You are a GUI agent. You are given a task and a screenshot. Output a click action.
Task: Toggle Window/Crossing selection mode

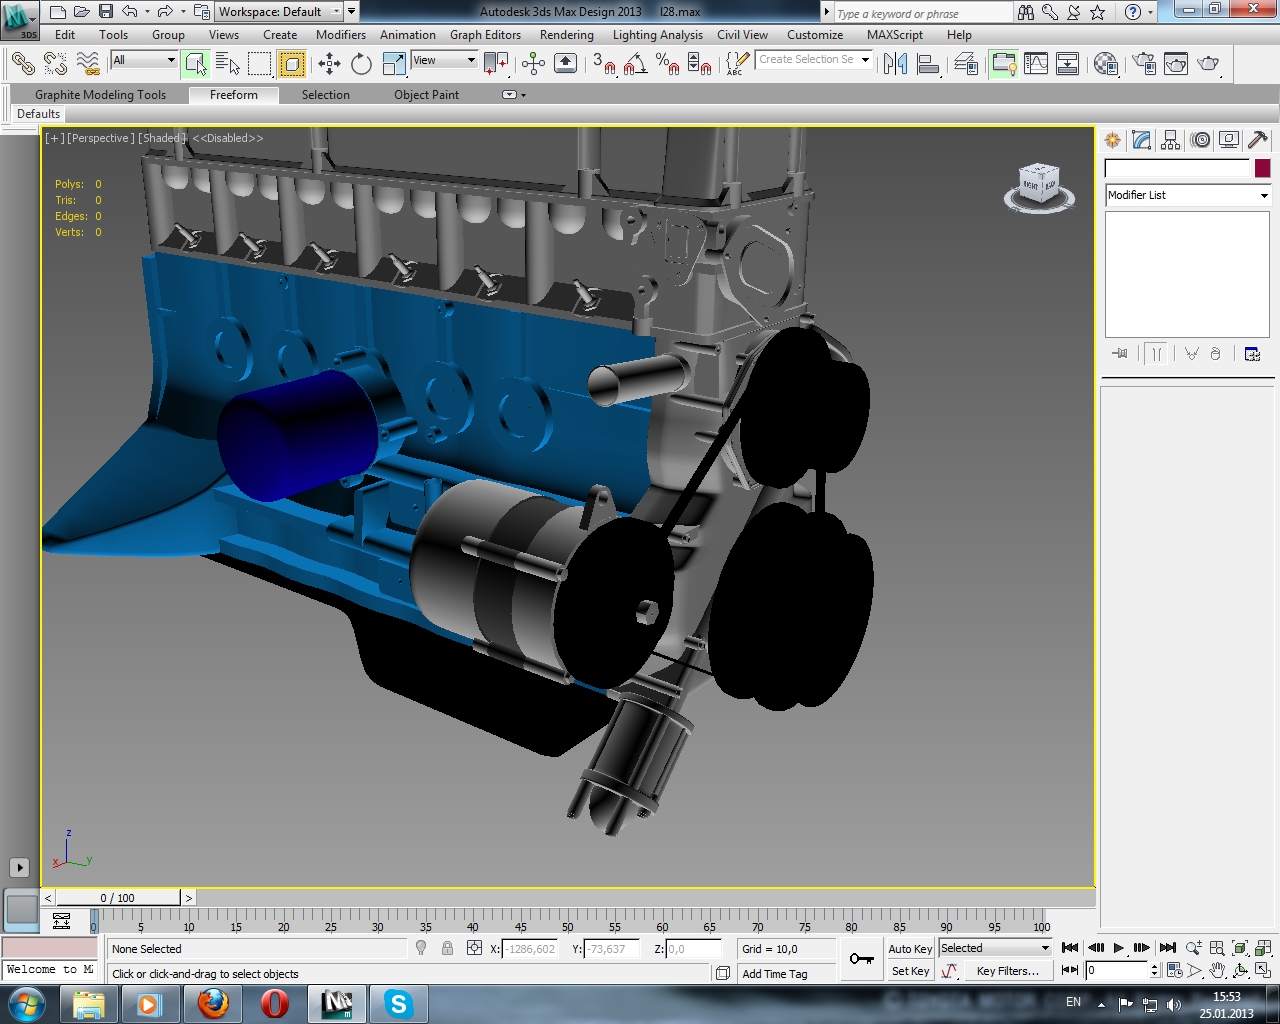[292, 64]
